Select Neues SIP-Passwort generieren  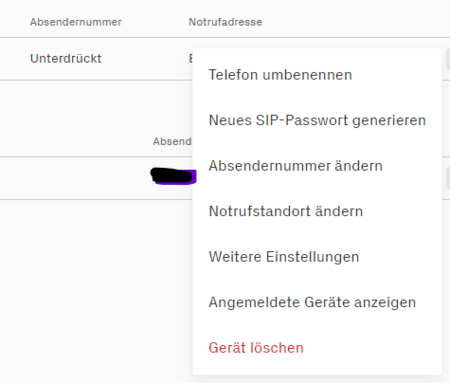coord(317,120)
